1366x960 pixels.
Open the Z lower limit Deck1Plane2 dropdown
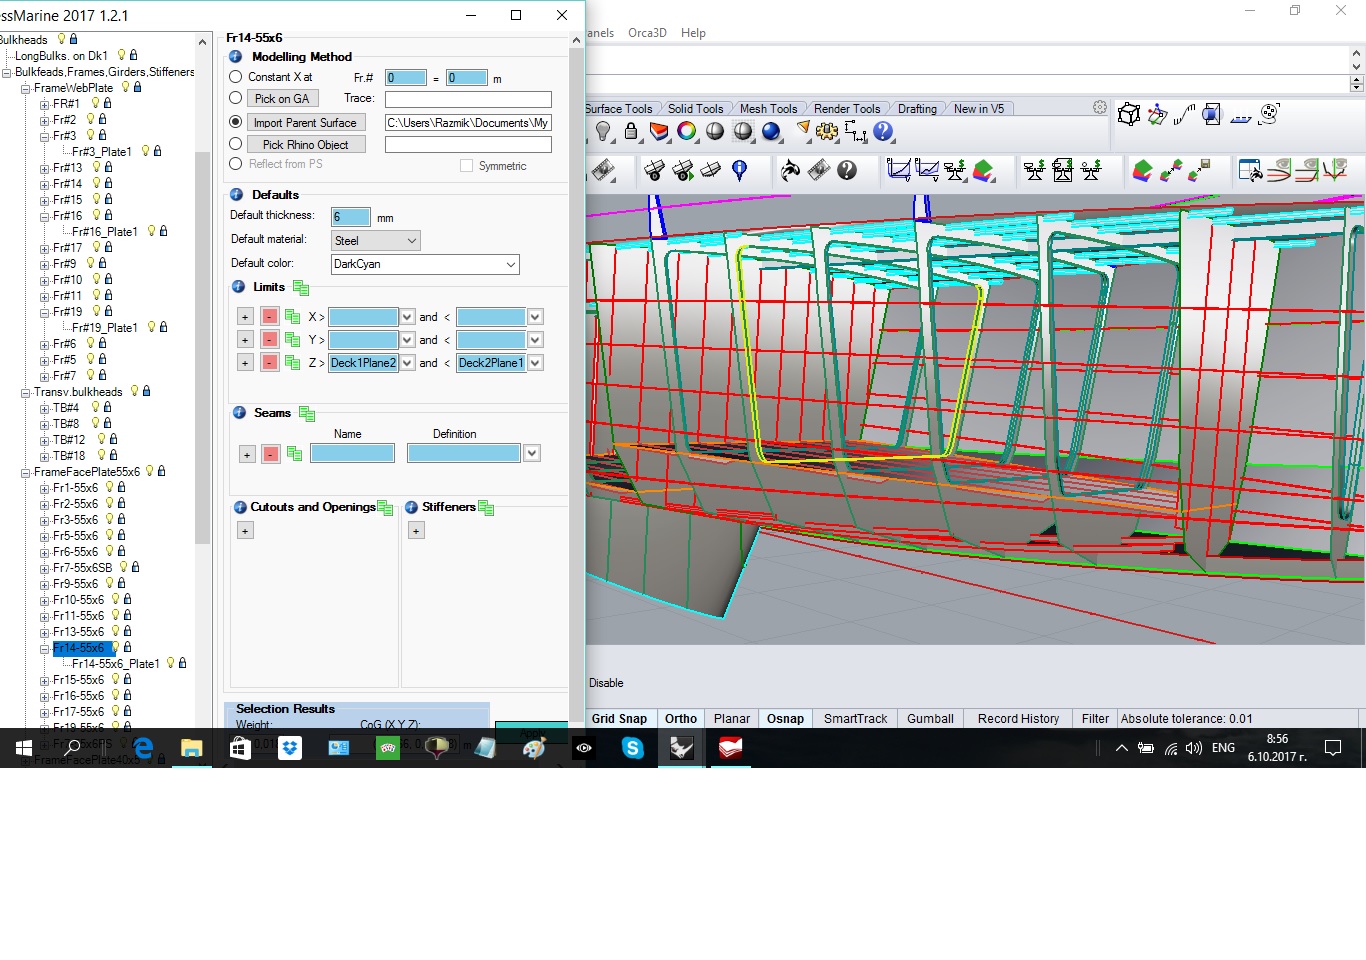point(407,363)
